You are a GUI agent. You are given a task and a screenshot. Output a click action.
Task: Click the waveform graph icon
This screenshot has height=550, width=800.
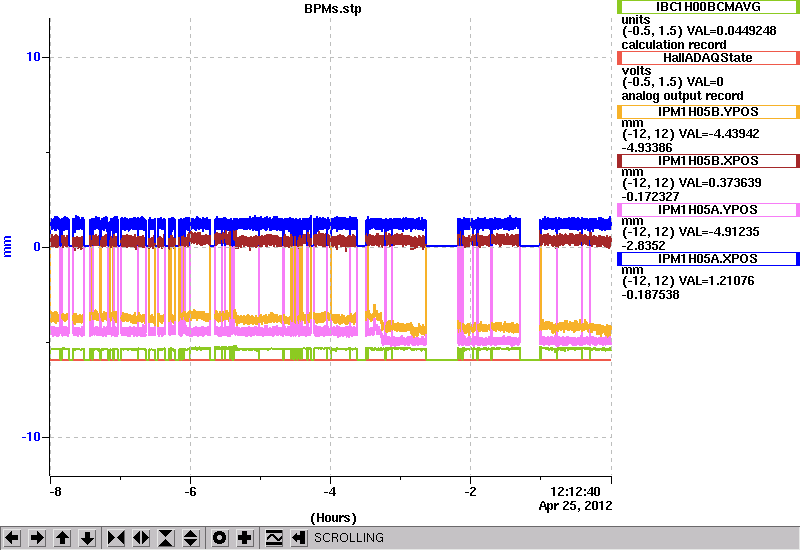[x=274, y=538]
